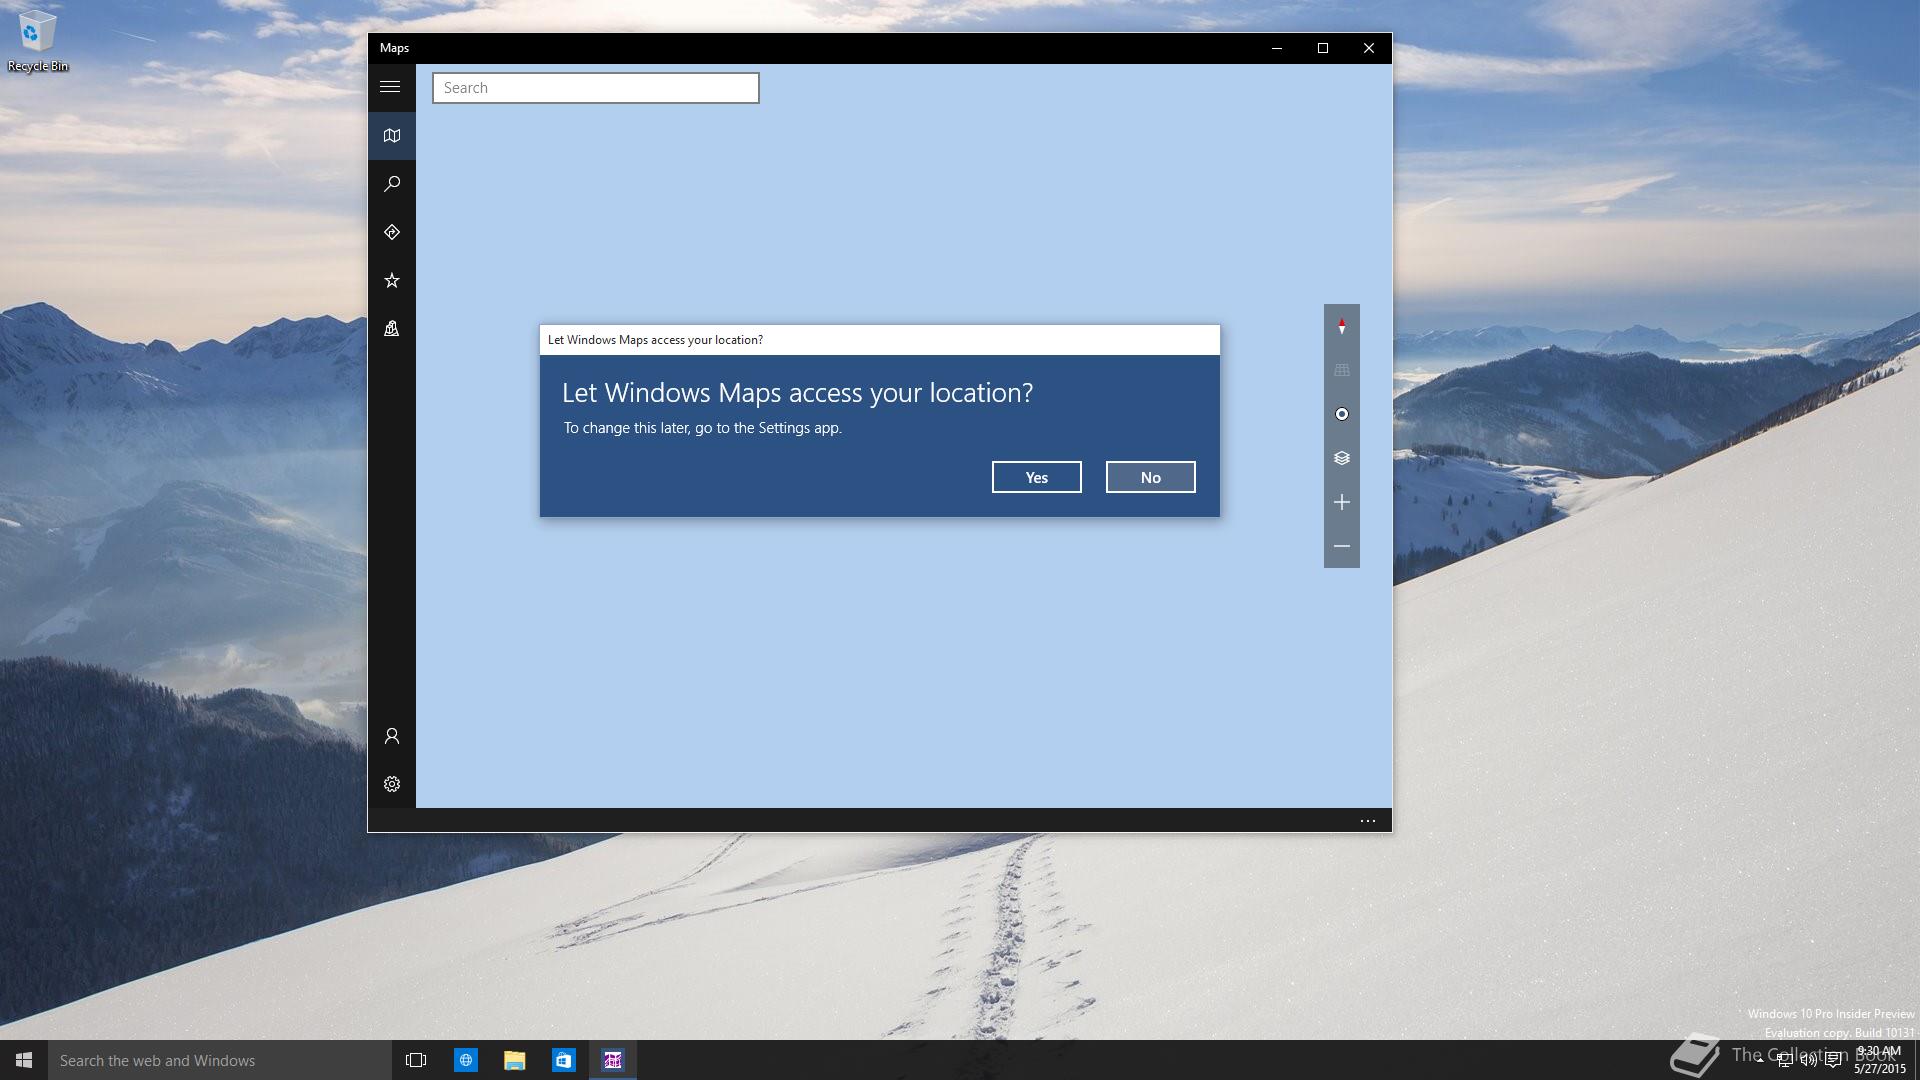Maximize the Maps window
This screenshot has width=1920, height=1080.
click(1322, 48)
